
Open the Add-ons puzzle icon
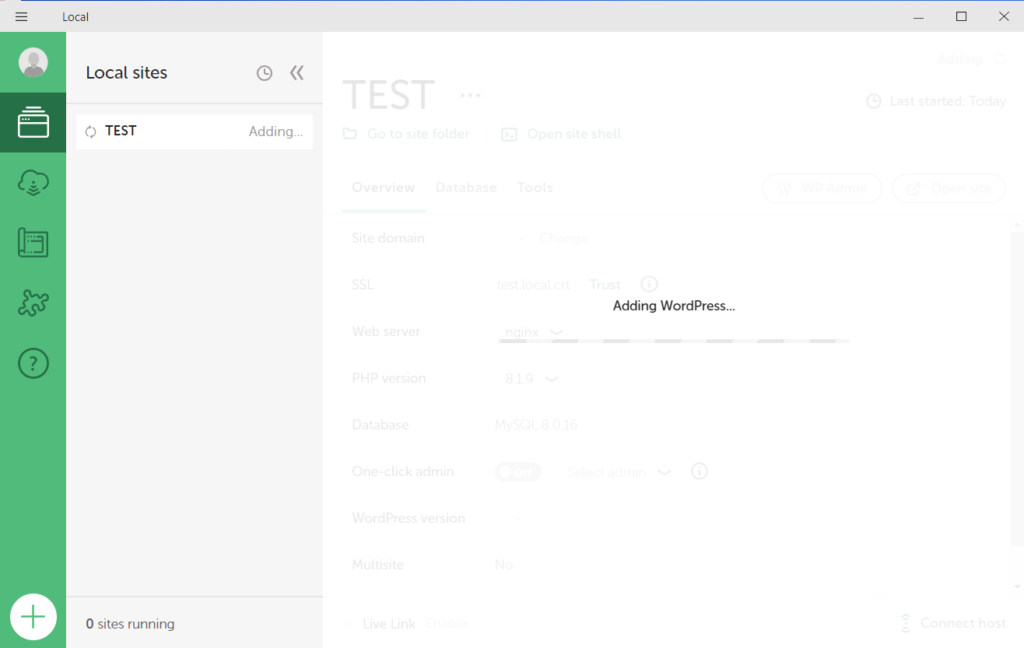33,302
